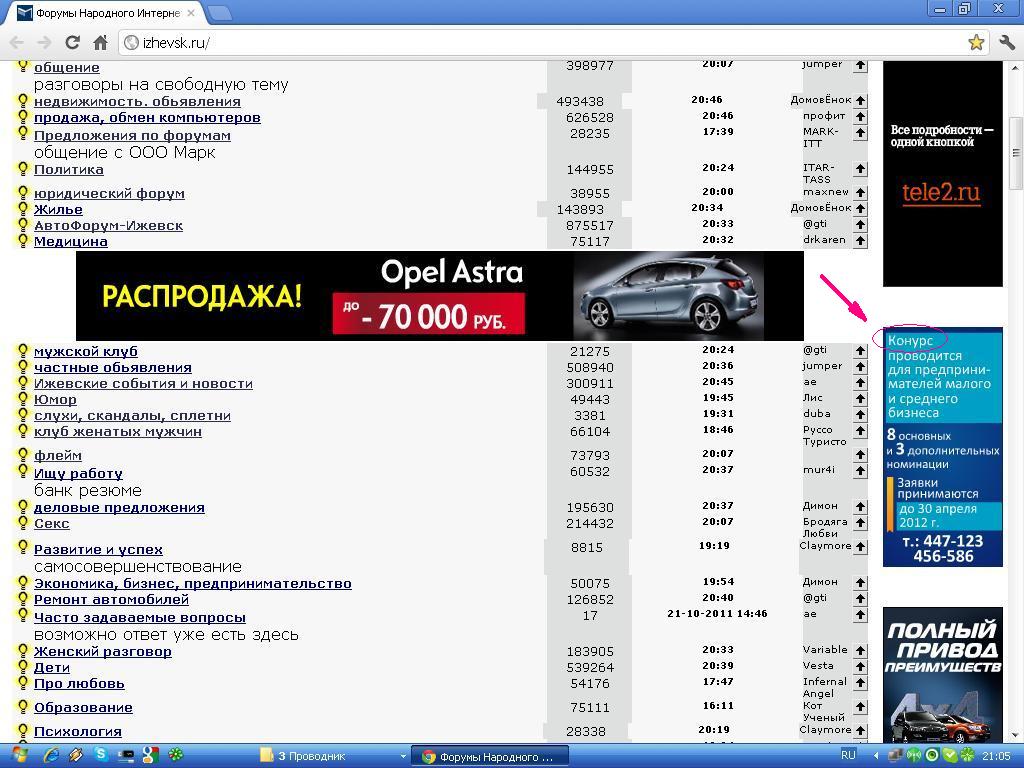Open the Развитие и успех forum

point(98,549)
